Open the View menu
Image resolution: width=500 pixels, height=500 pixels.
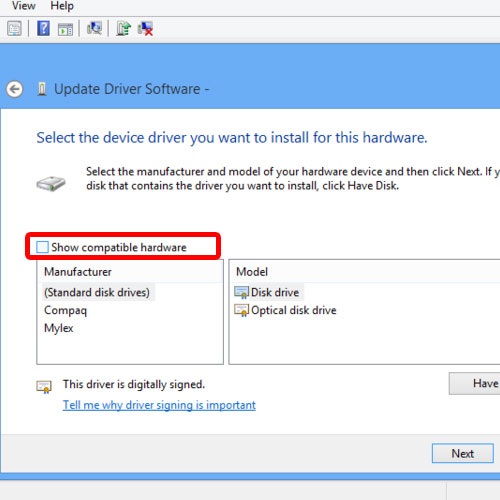click(x=23, y=6)
